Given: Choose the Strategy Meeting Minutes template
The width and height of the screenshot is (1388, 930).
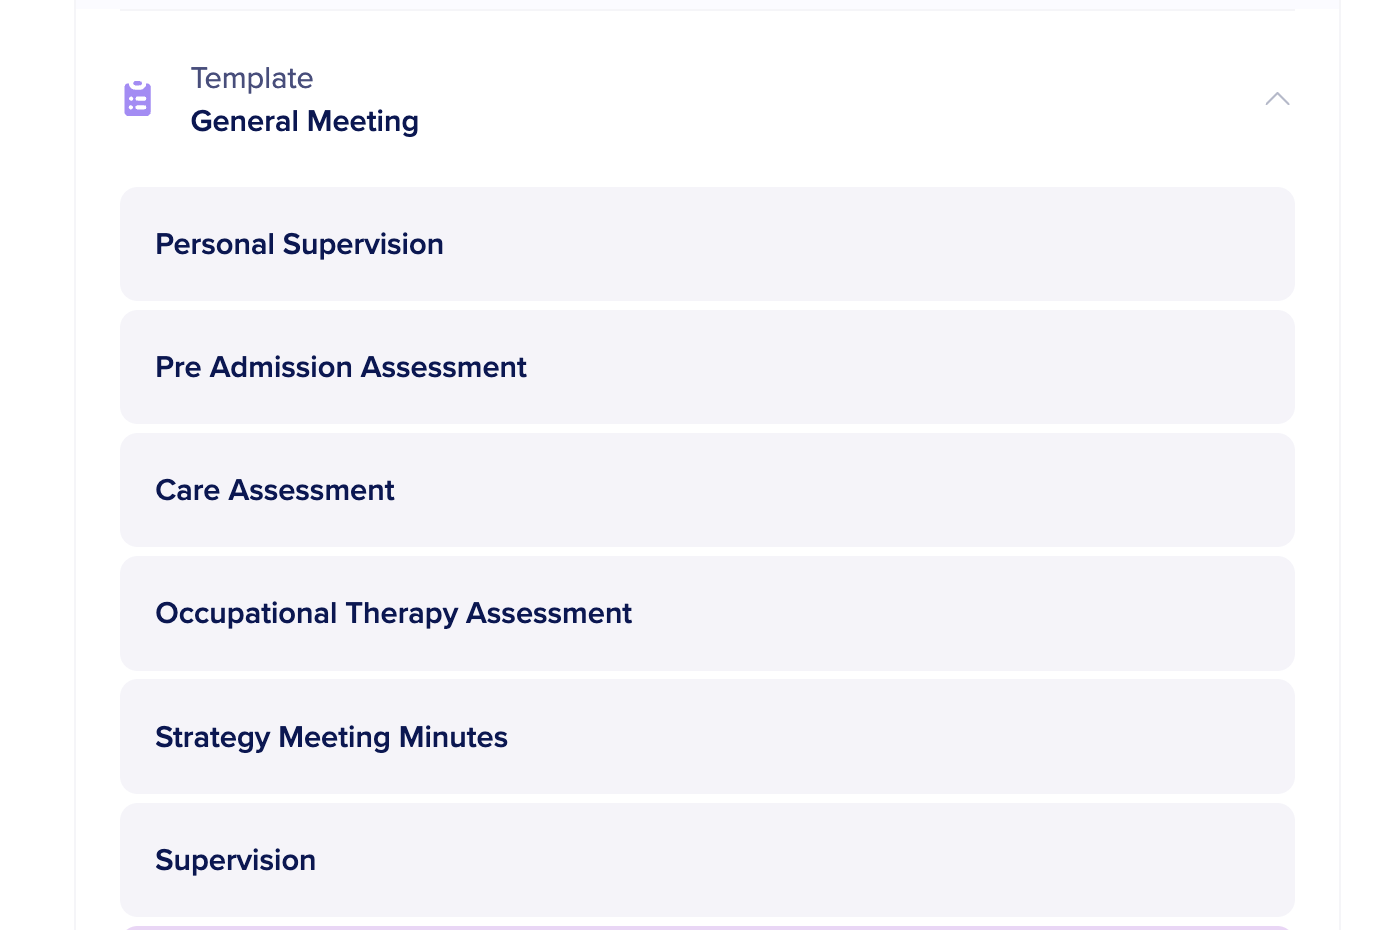Looking at the screenshot, I should pos(707,737).
